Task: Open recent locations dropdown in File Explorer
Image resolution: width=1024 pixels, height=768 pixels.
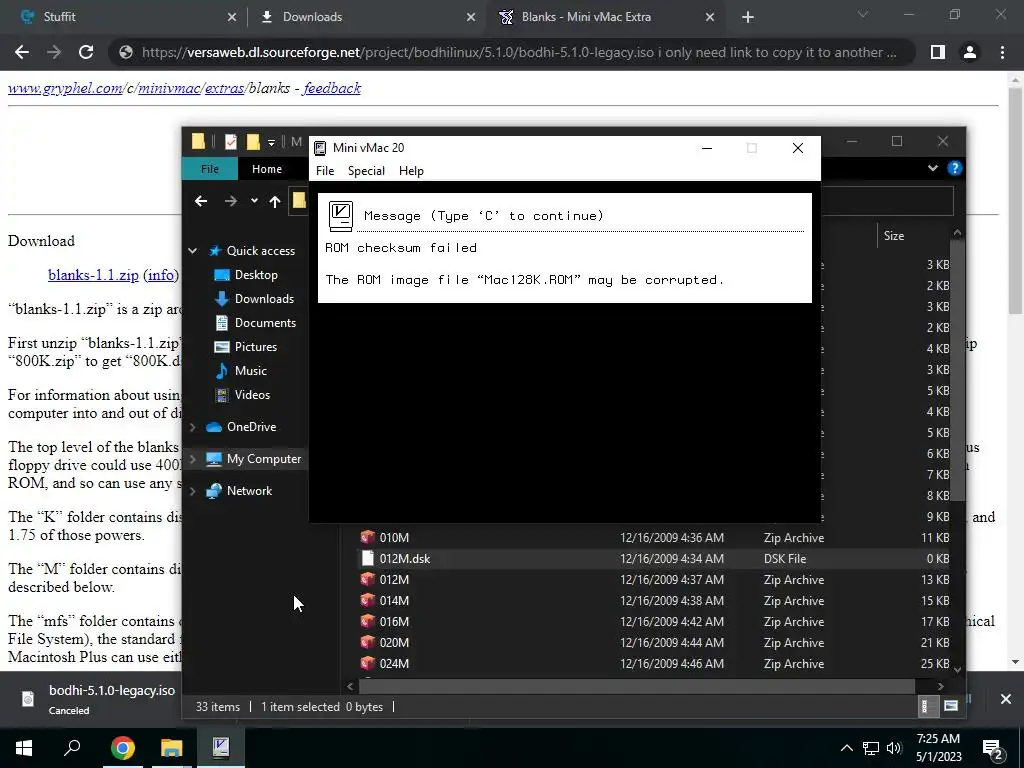Action: [254, 201]
